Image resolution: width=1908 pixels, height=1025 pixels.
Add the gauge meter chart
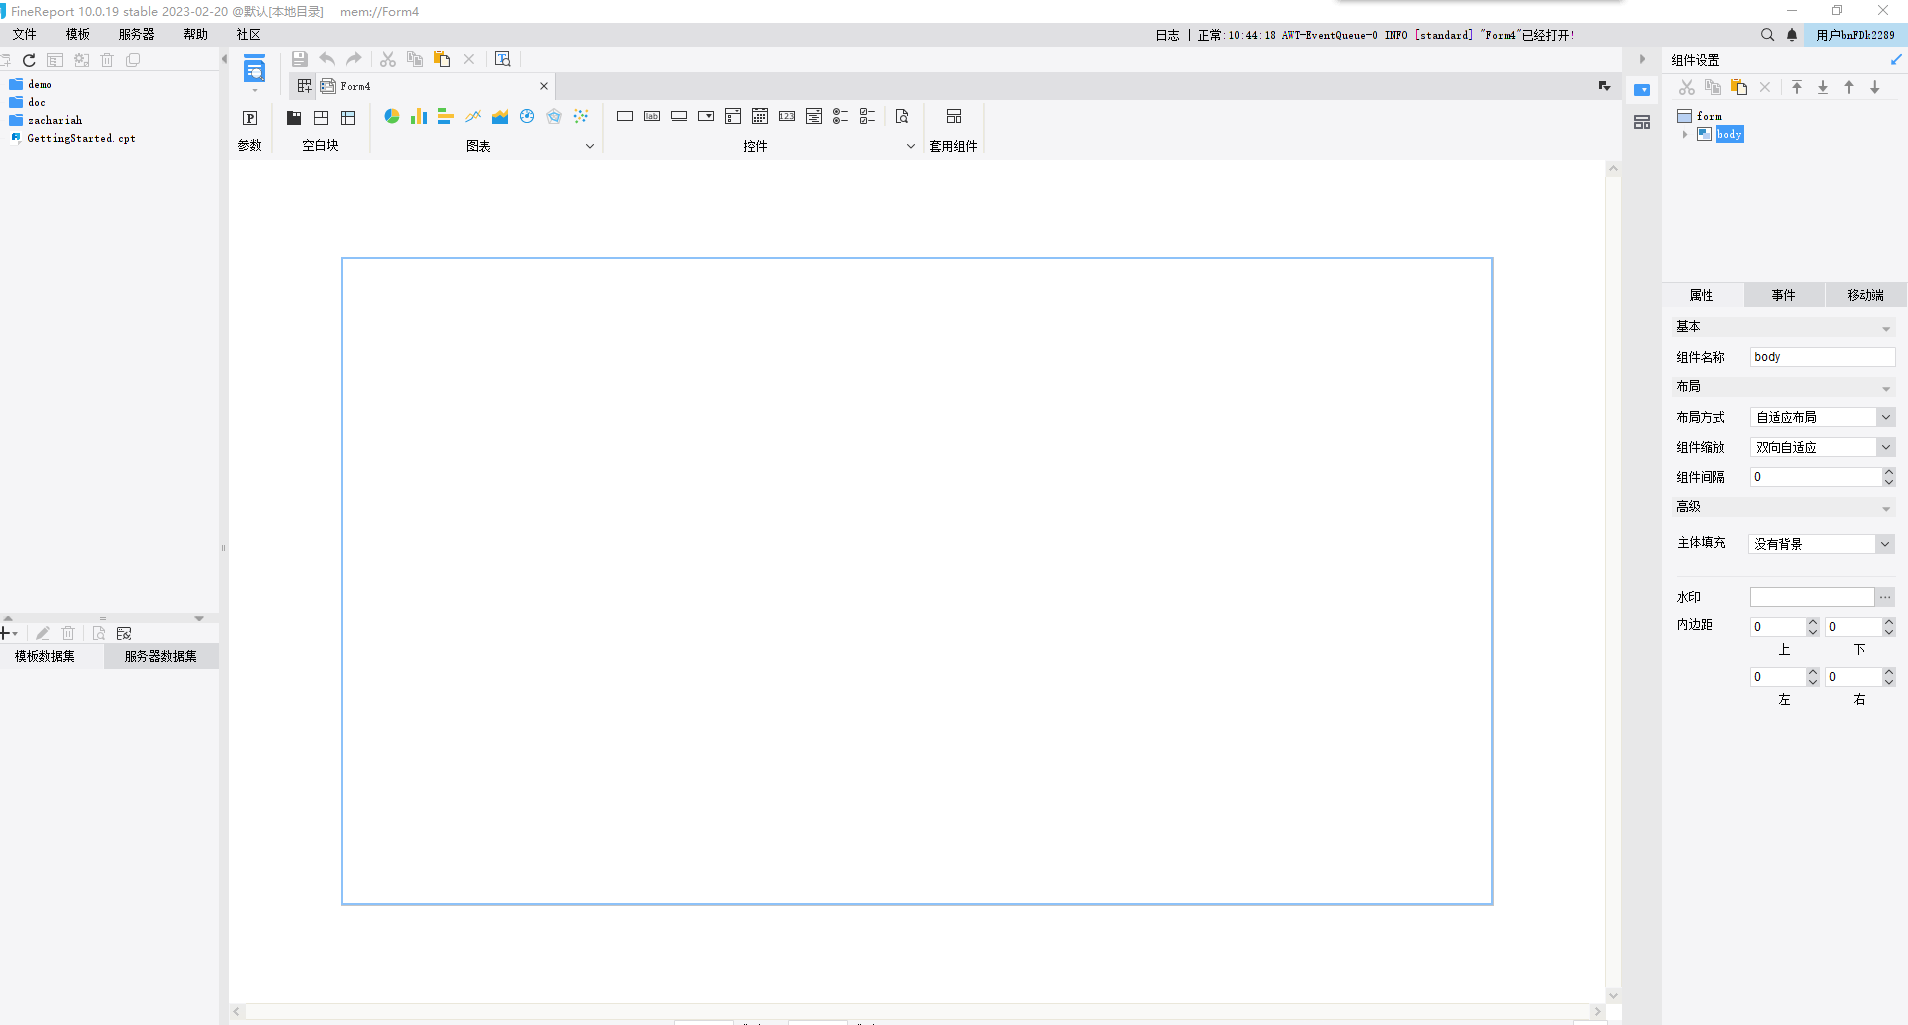pyautogui.click(x=527, y=117)
